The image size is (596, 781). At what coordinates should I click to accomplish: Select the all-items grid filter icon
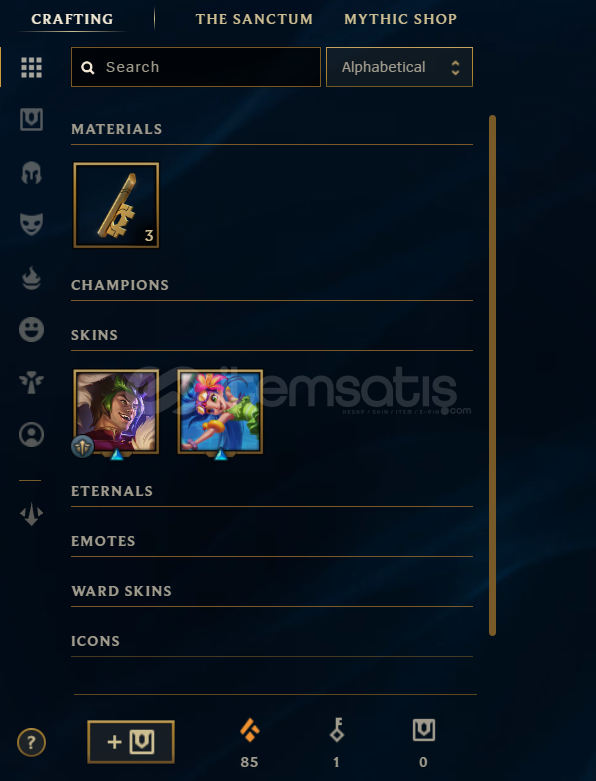pyautogui.click(x=31, y=67)
